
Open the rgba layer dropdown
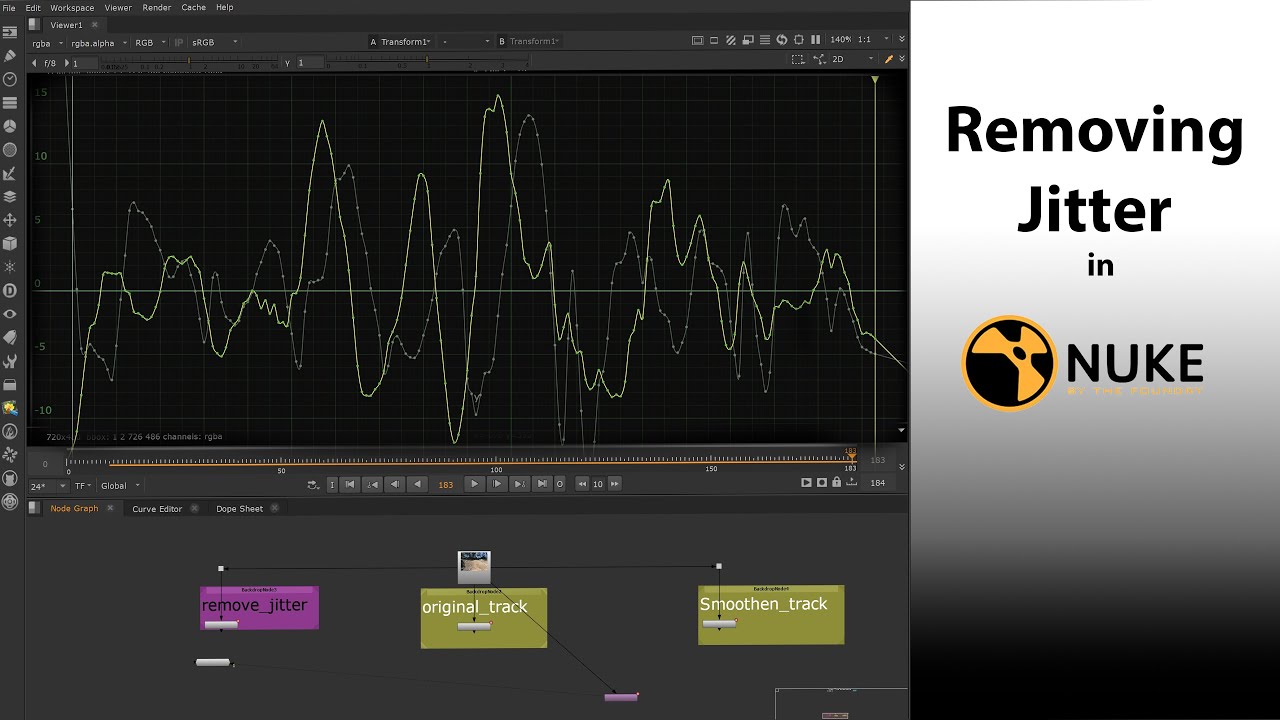coord(47,42)
